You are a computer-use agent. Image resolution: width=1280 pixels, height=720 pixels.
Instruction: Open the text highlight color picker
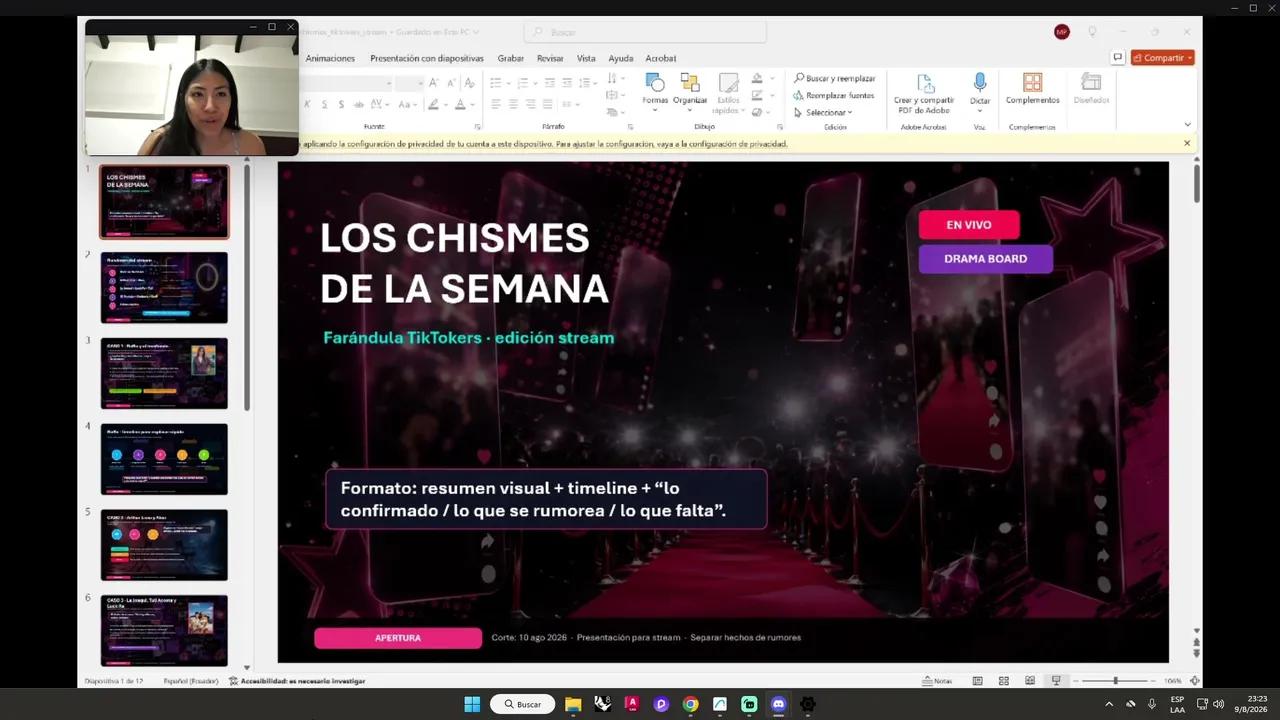point(436,104)
